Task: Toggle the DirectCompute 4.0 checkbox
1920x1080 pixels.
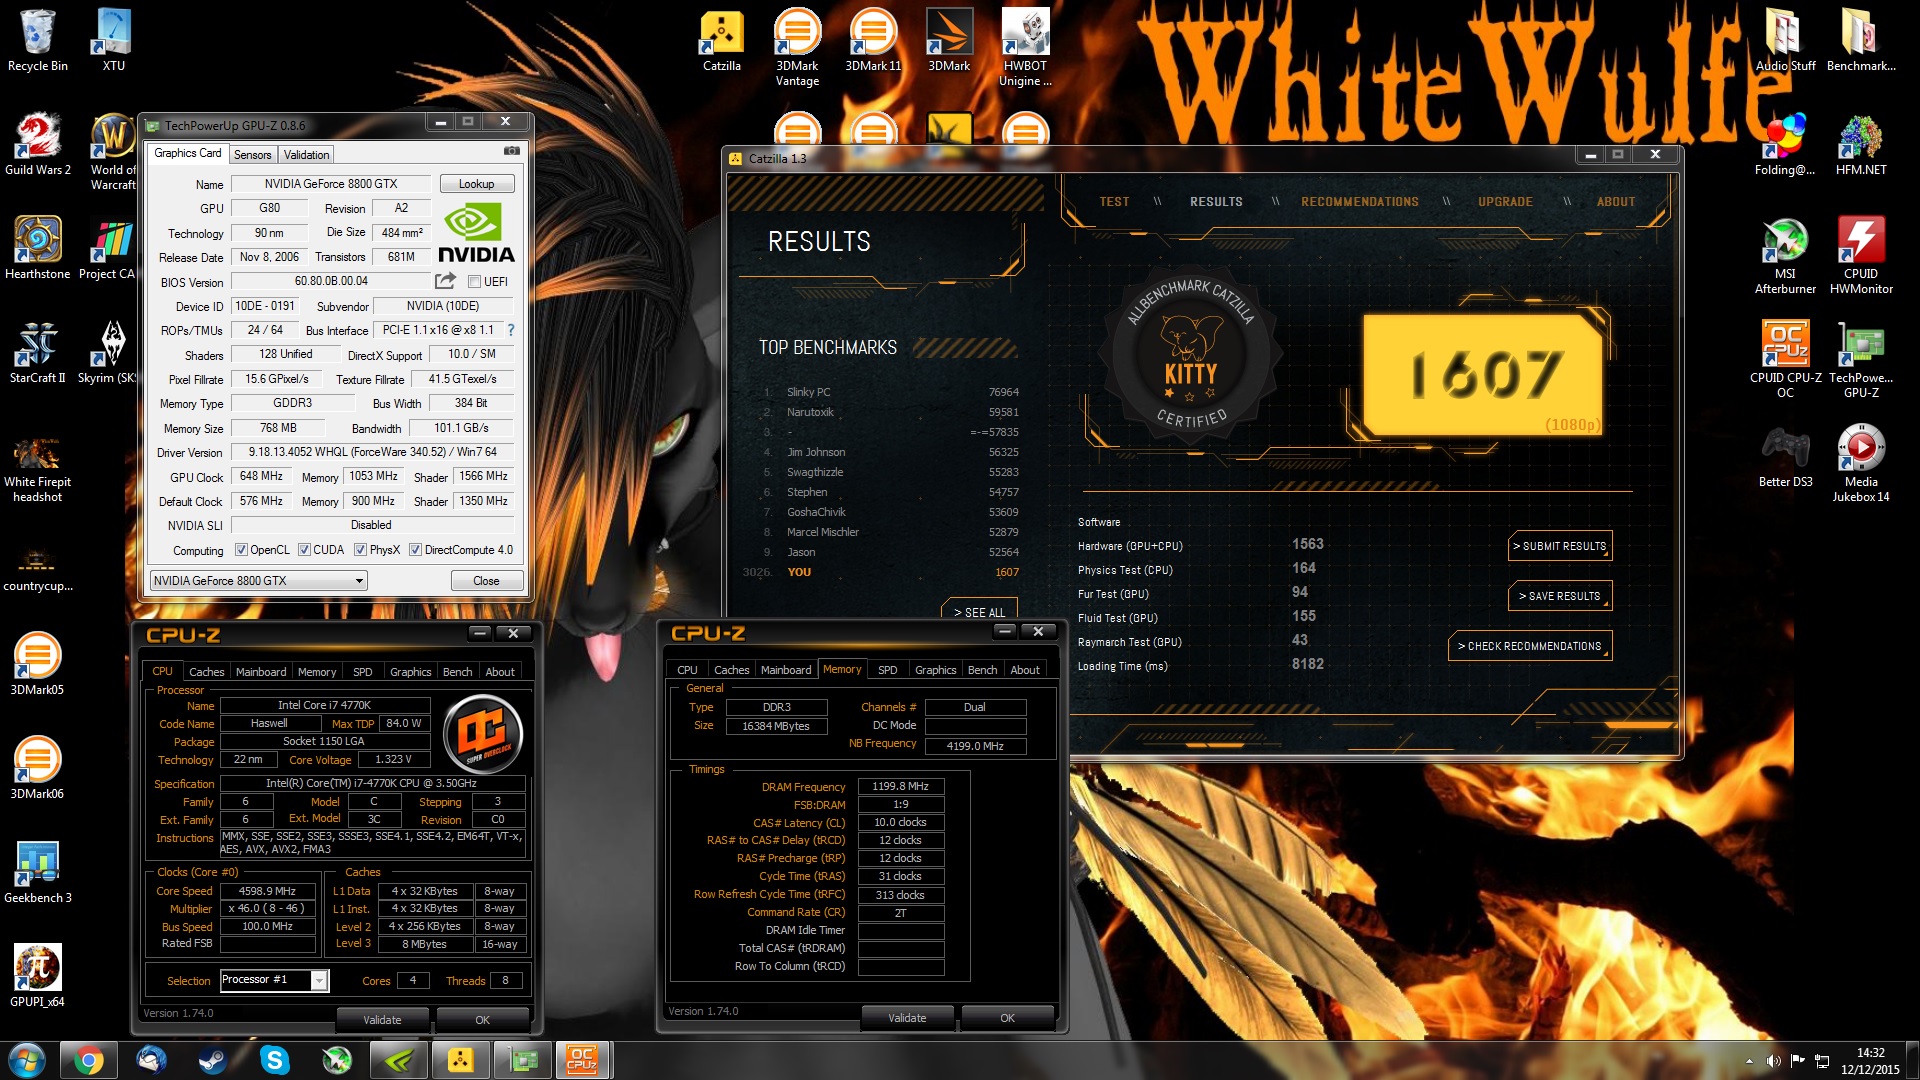Action: (x=415, y=550)
